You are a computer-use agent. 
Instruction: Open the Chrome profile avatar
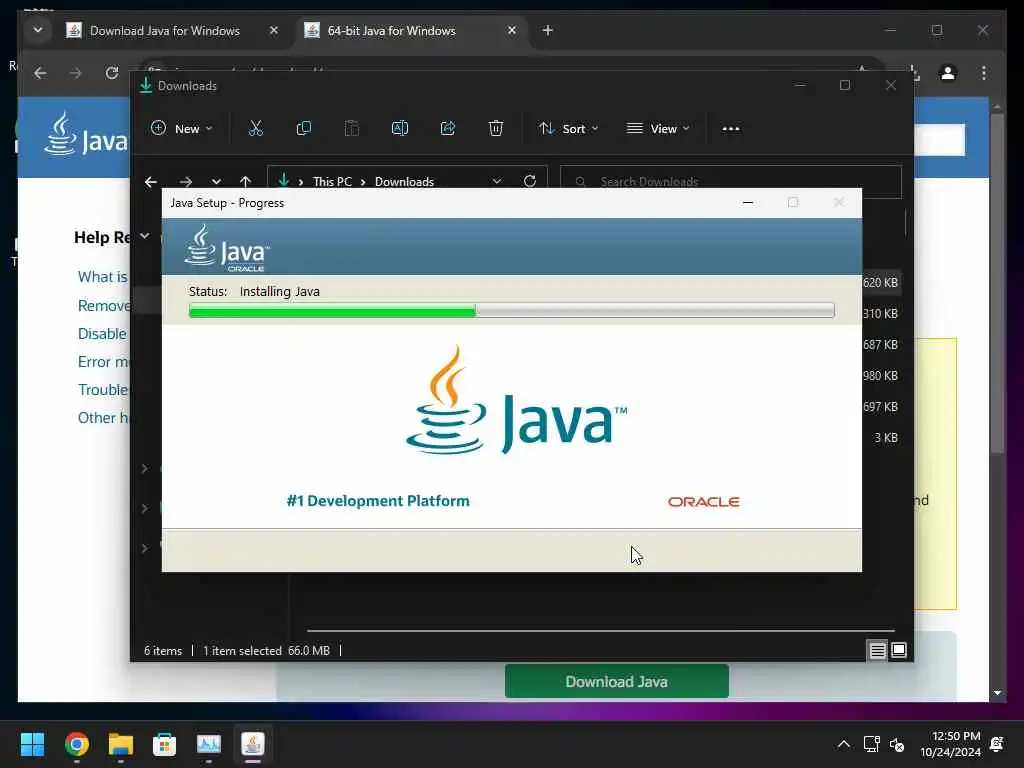pyautogui.click(x=948, y=73)
